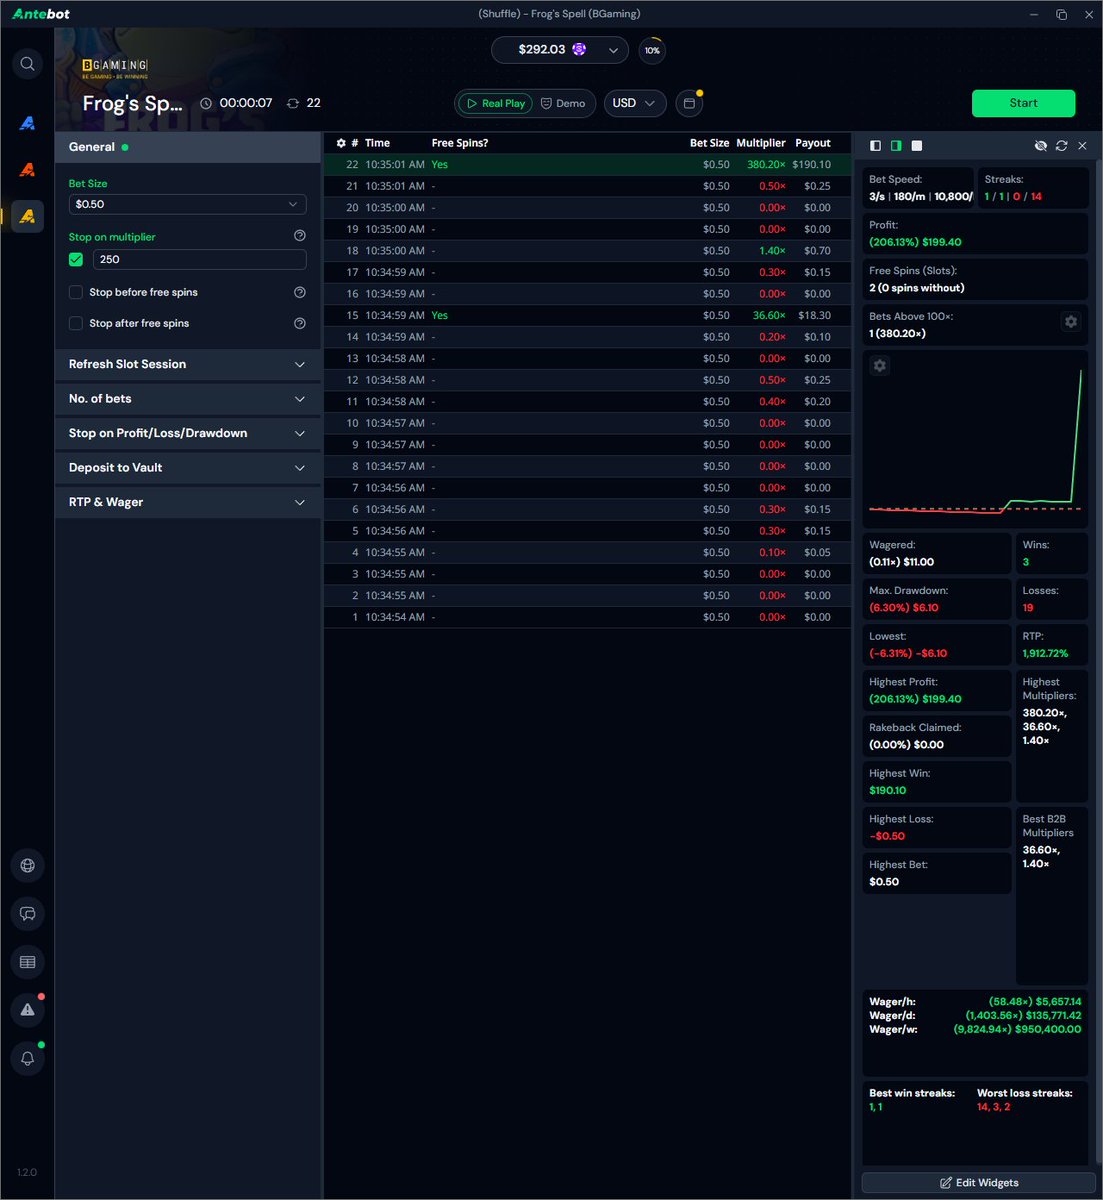1103x1200 pixels.
Task: Switch stats panel to left-dock layout
Action: tap(876, 146)
